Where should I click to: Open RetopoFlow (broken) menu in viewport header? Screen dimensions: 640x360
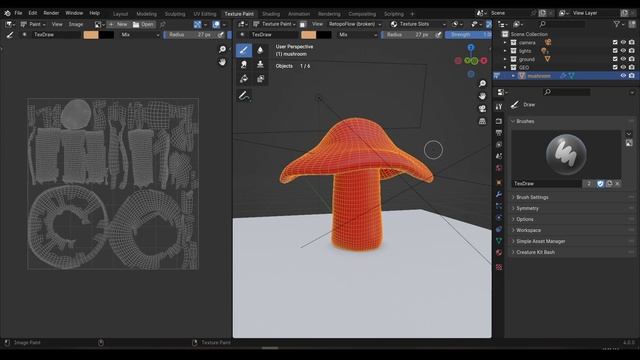355,24
